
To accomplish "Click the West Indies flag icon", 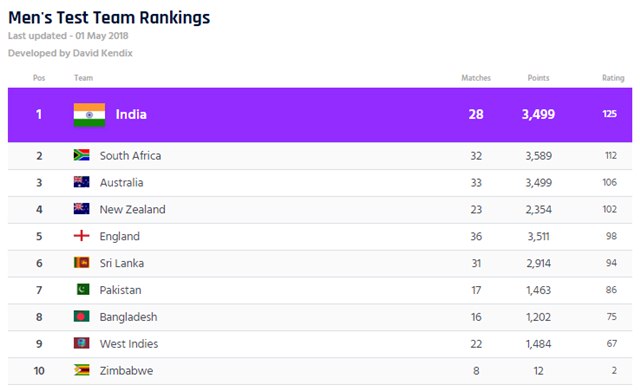I will [x=82, y=343].
